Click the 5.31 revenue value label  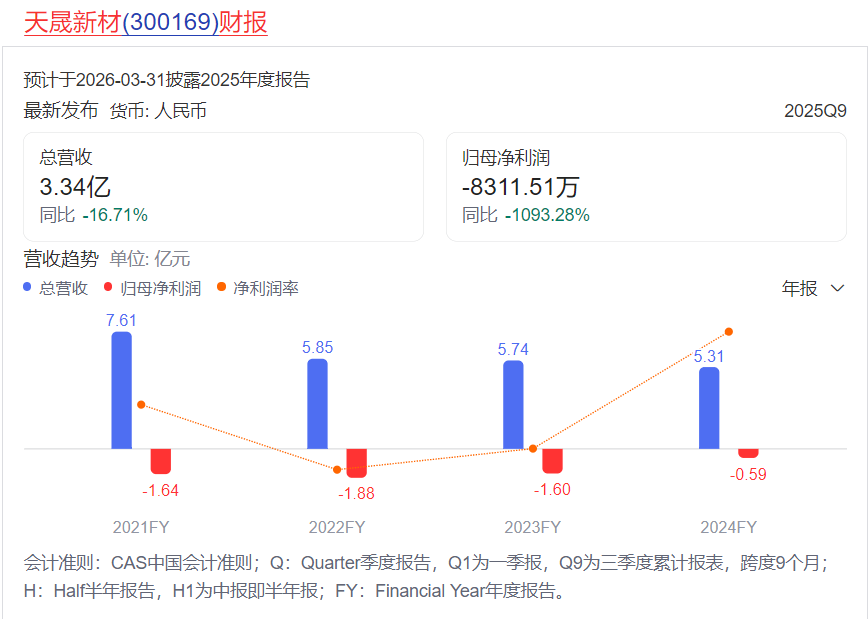coord(709,357)
